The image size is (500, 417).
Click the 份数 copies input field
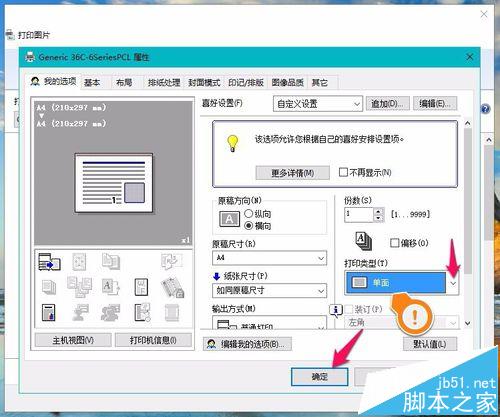coord(359,215)
